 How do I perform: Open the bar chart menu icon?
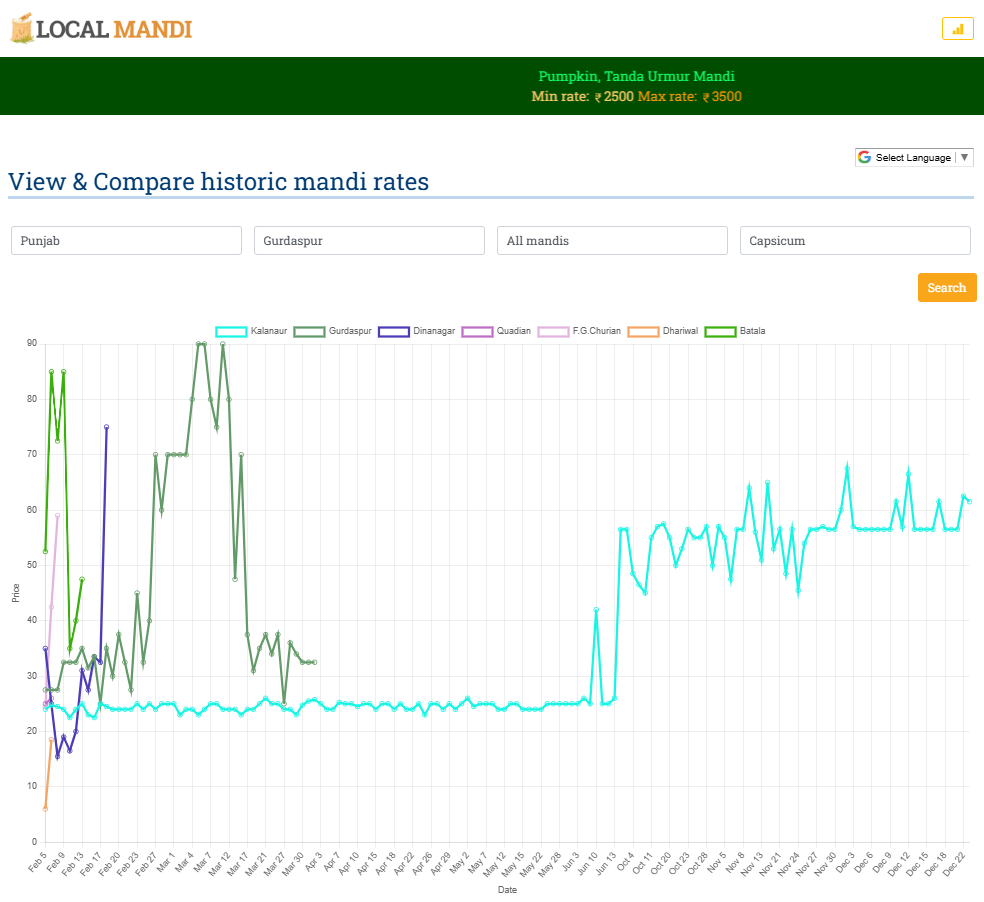coord(957,29)
